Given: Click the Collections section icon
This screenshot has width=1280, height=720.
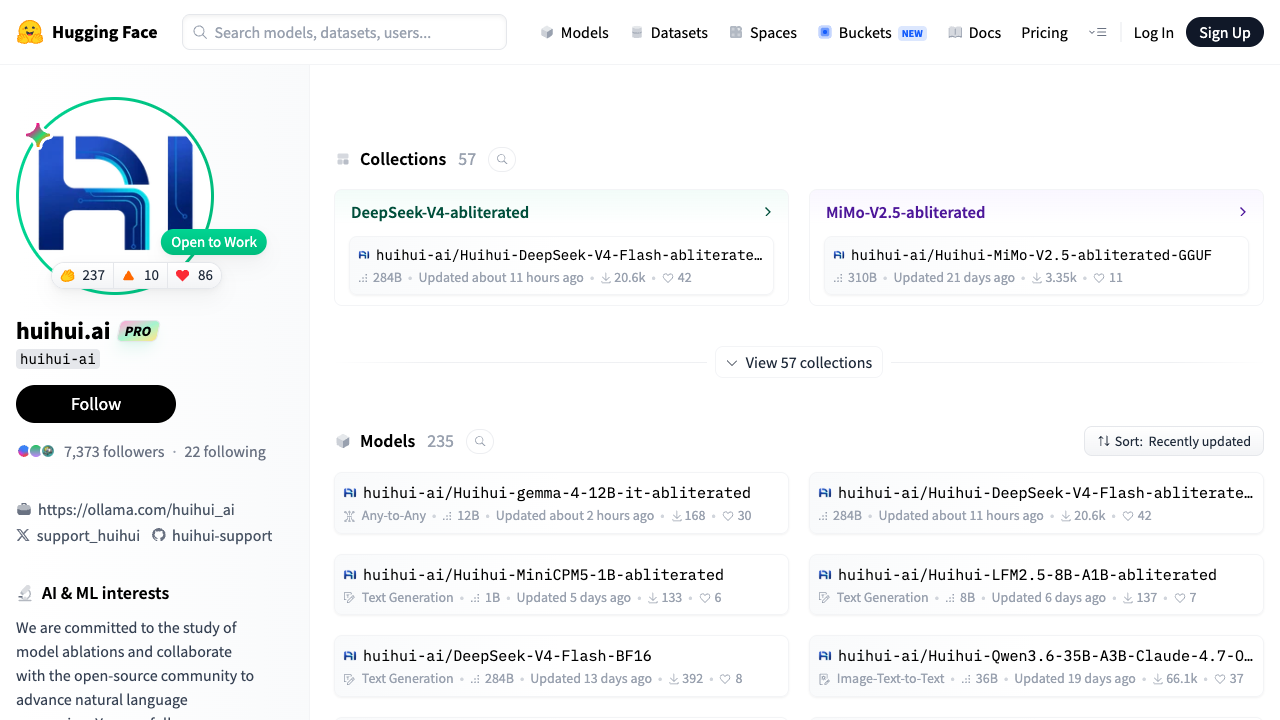Looking at the screenshot, I should (343, 159).
